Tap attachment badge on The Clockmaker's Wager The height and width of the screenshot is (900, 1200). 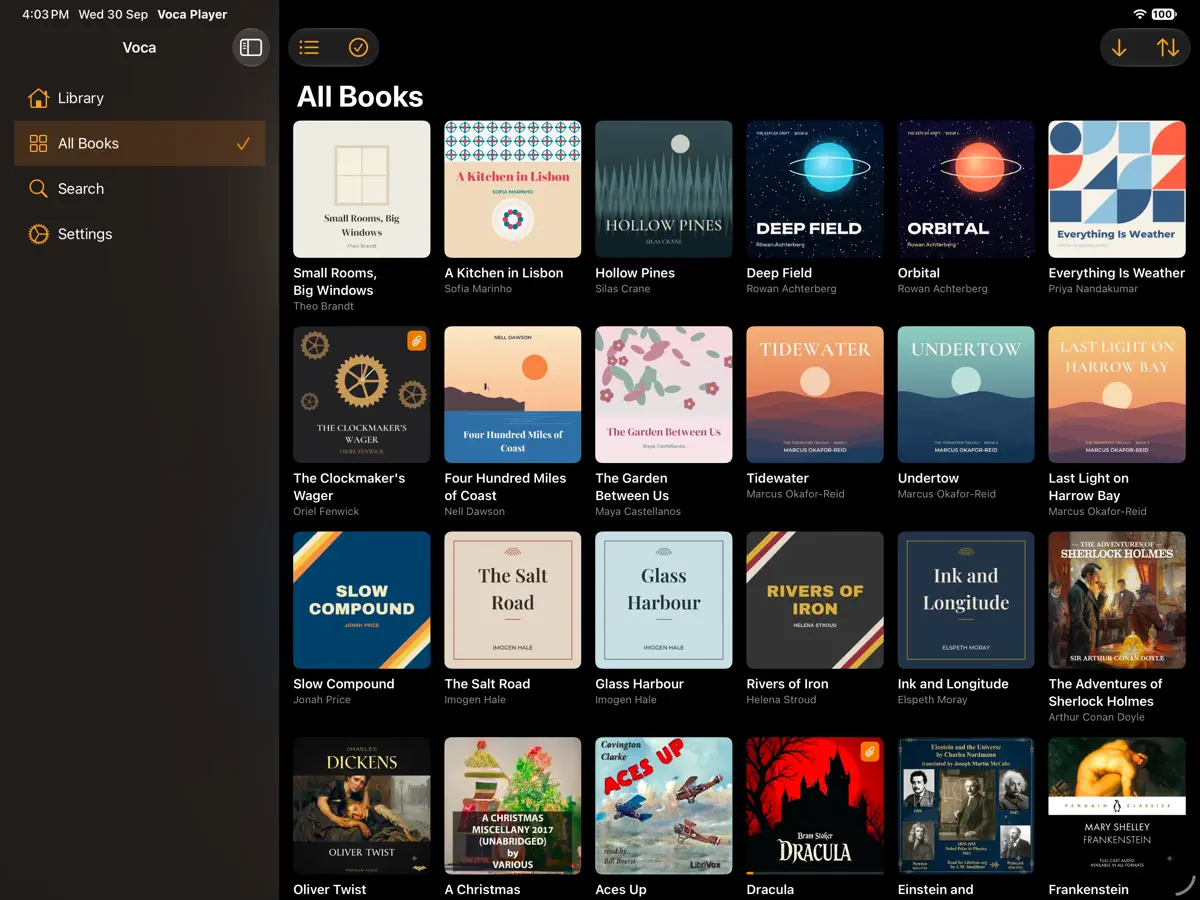click(416, 341)
